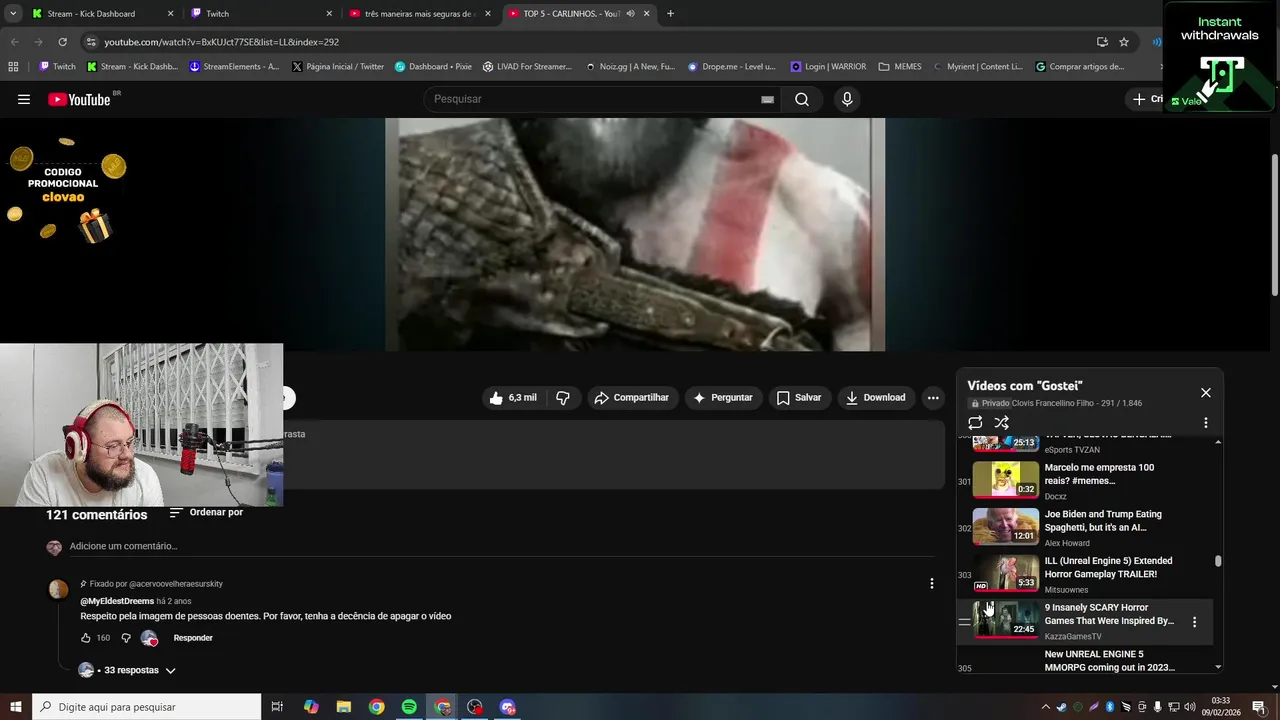The image size is (1280, 720).
Task: Open Login | WARRIOR bookmark
Action: pos(828,67)
